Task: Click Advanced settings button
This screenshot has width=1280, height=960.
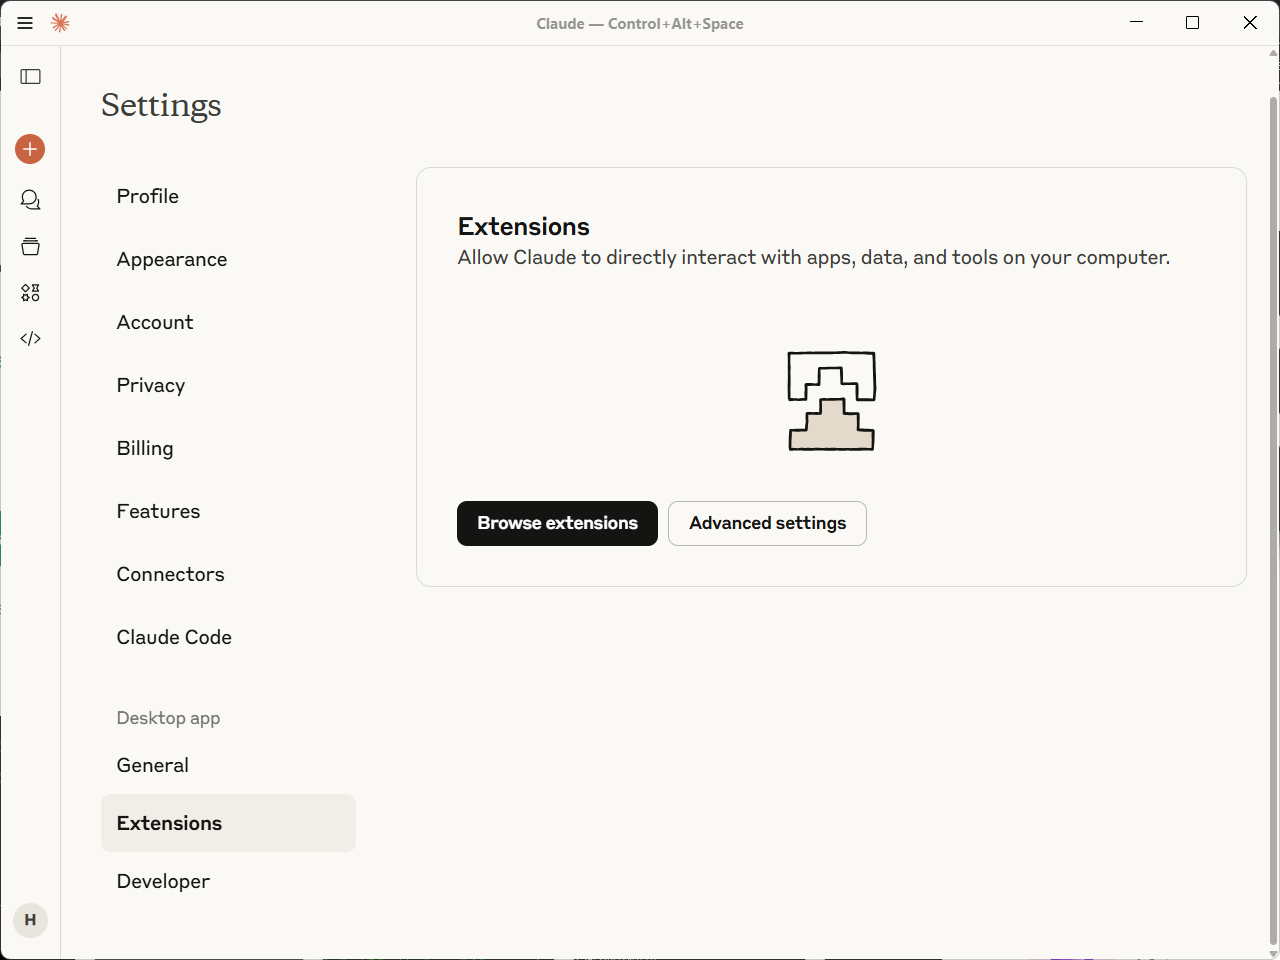Action: (767, 523)
